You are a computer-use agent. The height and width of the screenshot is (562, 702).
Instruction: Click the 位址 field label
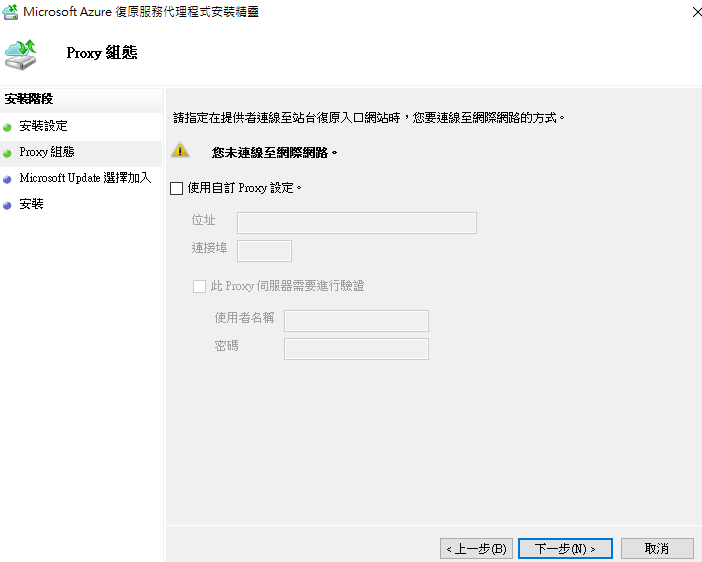click(x=204, y=220)
